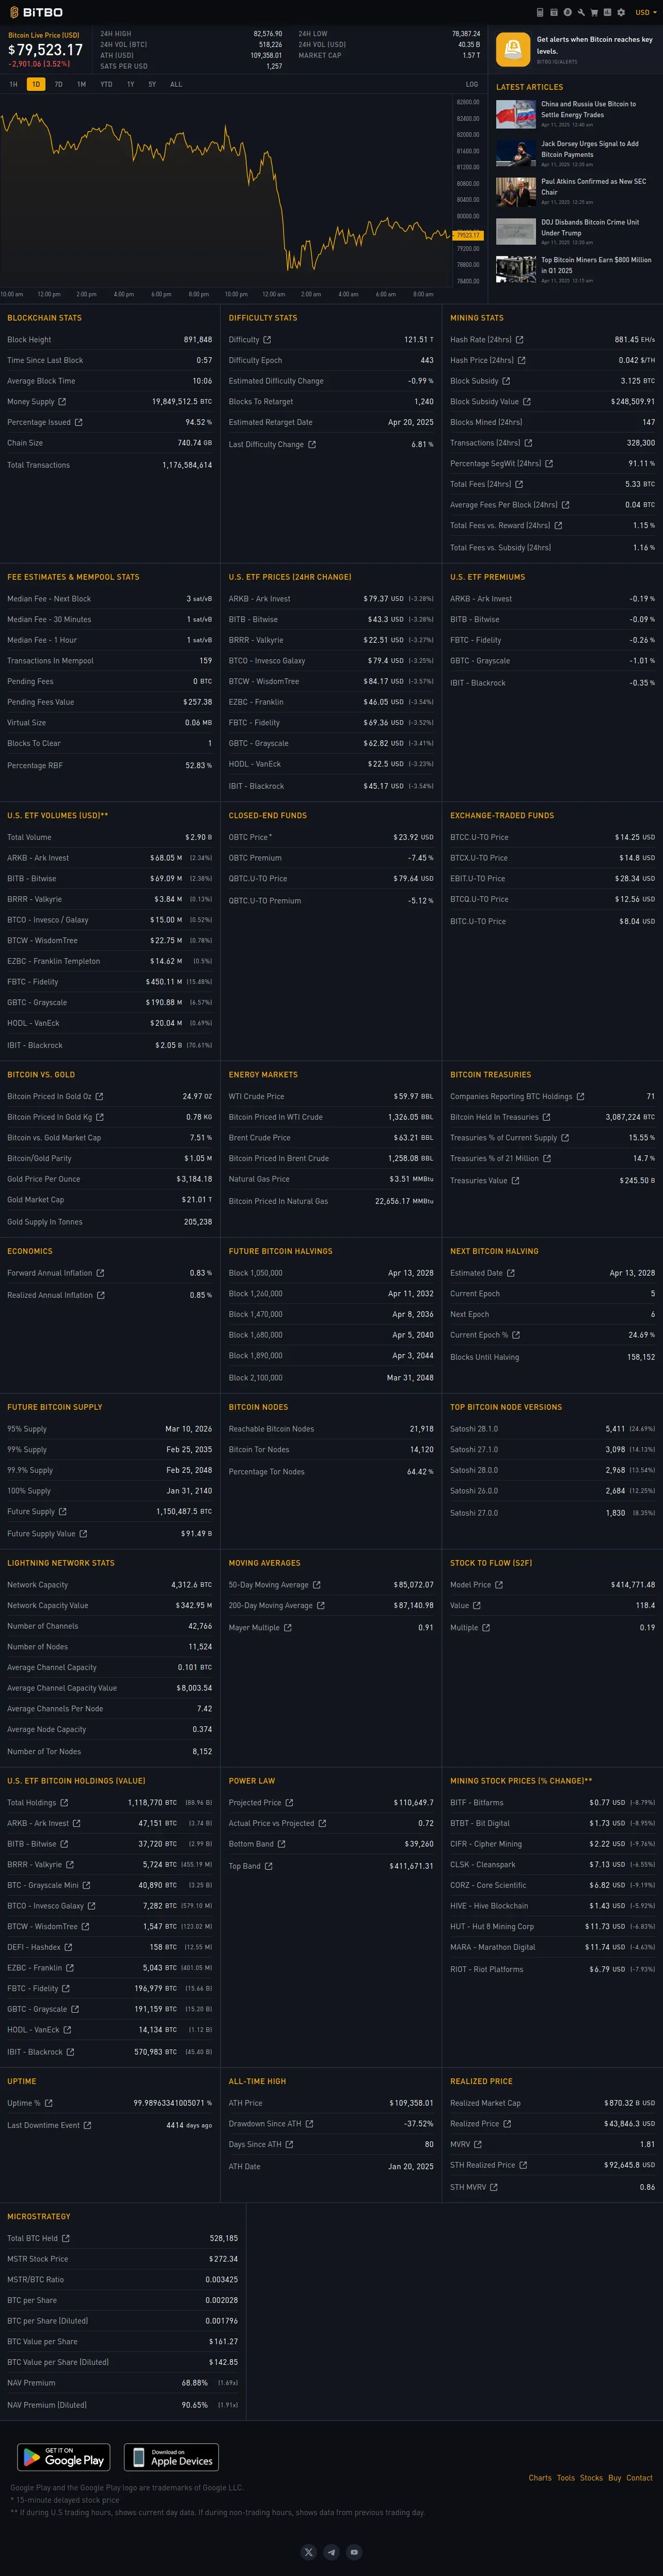
Task: Select the 1D chart range
Action: [36, 84]
